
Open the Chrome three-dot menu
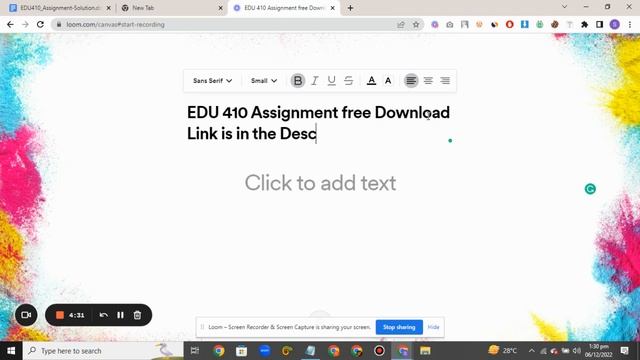[x=630, y=24]
